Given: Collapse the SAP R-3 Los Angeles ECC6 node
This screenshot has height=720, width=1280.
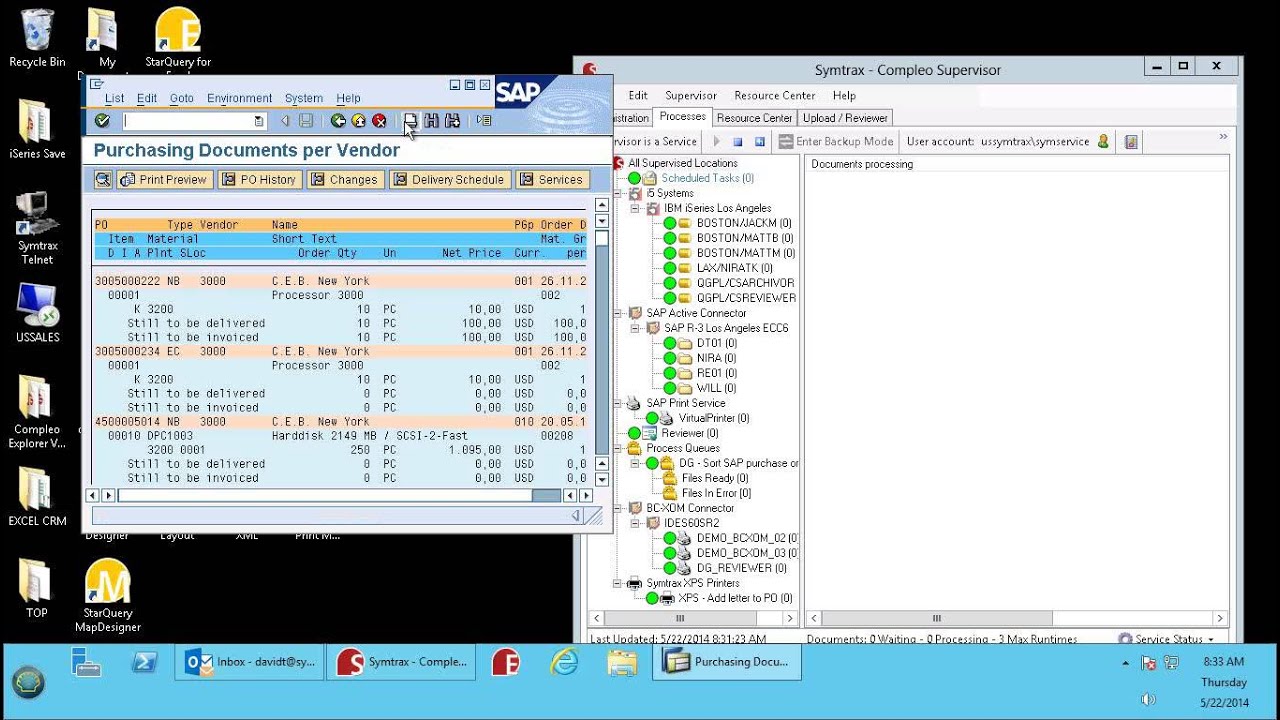Looking at the screenshot, I should 635,328.
